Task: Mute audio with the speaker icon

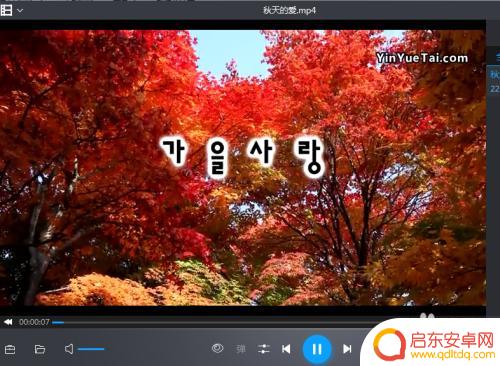Action: [69, 349]
